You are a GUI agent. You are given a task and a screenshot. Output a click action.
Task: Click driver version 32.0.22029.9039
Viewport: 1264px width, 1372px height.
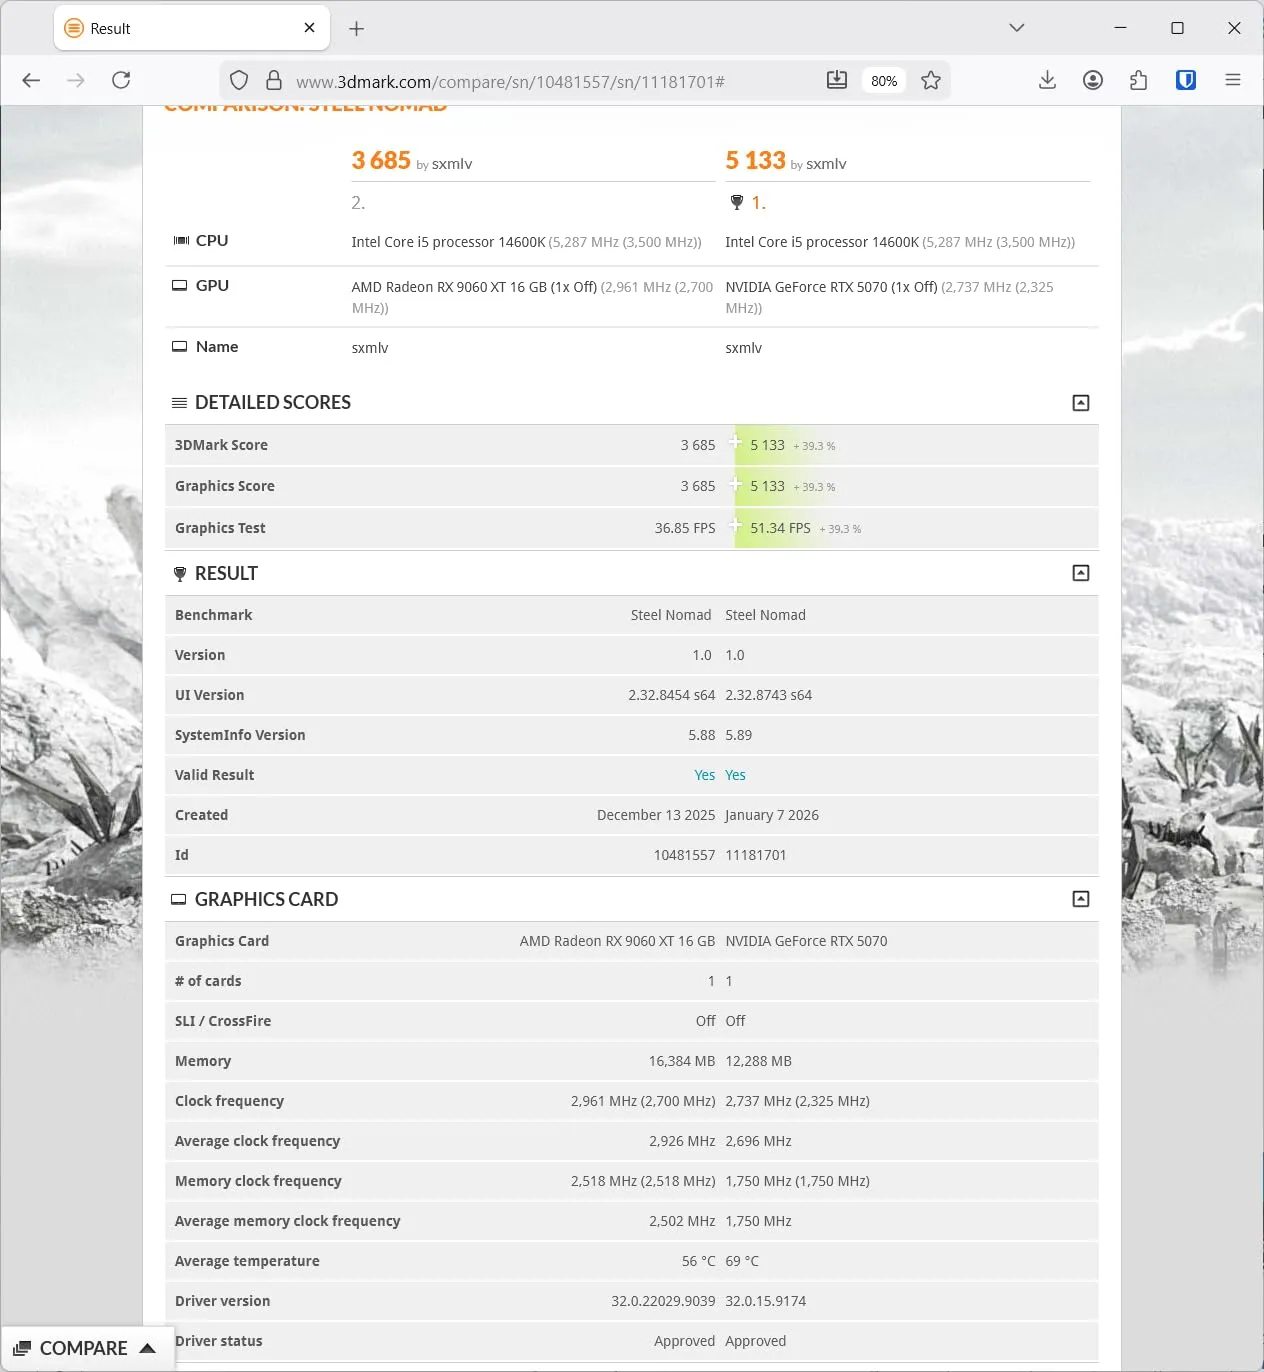tap(664, 1301)
